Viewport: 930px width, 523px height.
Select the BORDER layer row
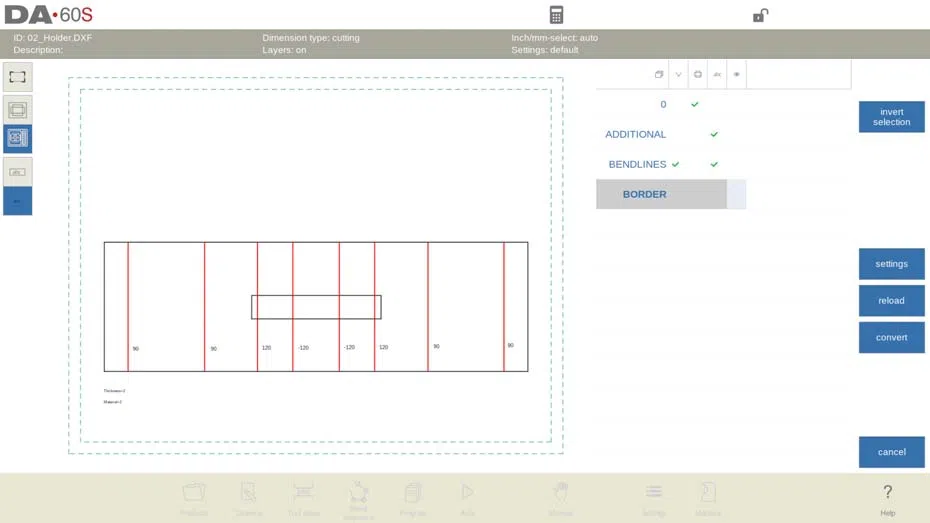[671, 194]
